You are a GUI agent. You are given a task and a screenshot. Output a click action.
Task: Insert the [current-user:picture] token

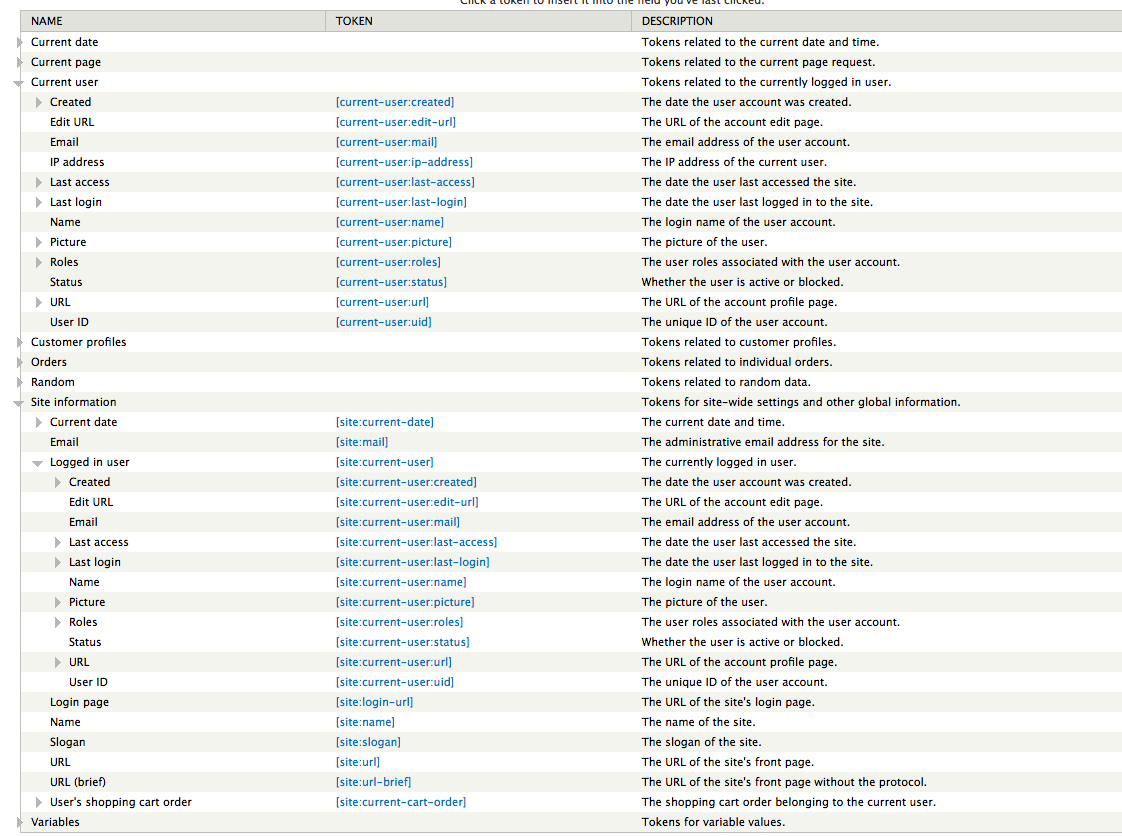pyautogui.click(x=394, y=243)
